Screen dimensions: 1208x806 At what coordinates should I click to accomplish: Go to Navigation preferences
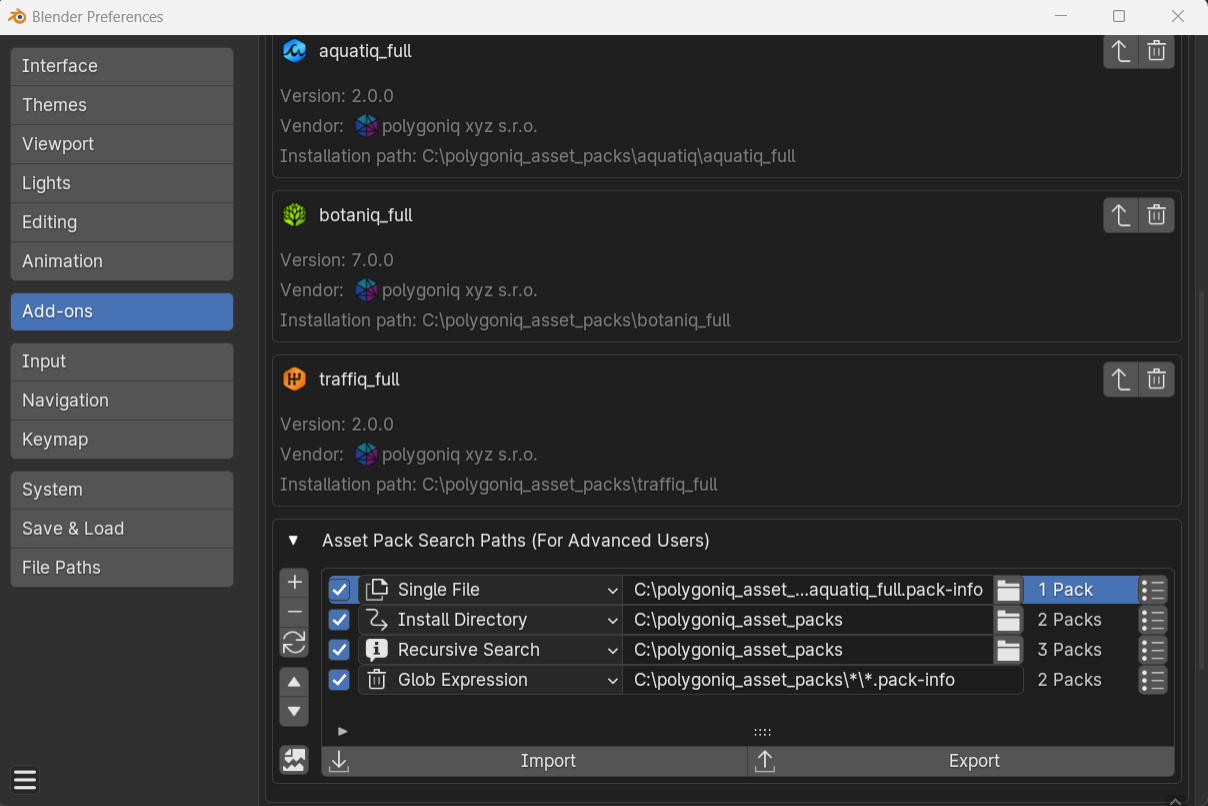point(122,400)
